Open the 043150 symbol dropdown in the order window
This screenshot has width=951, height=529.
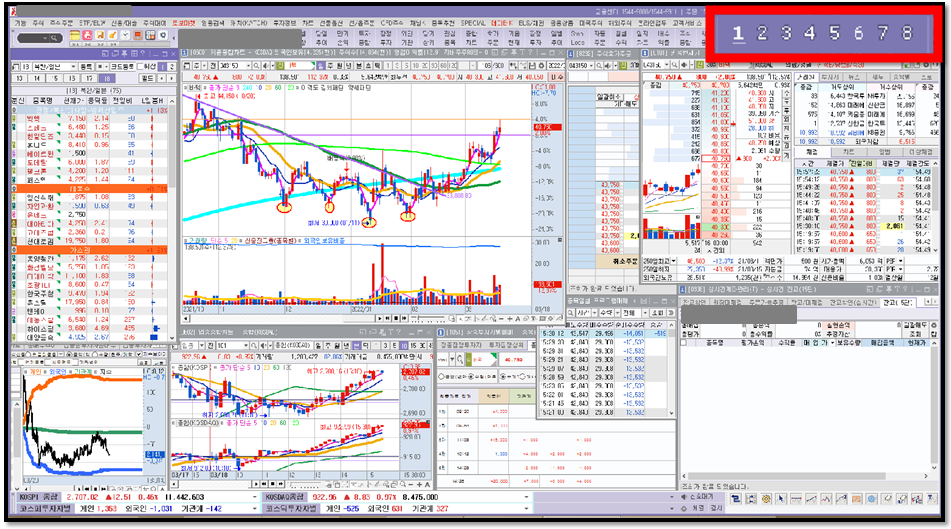pos(591,65)
